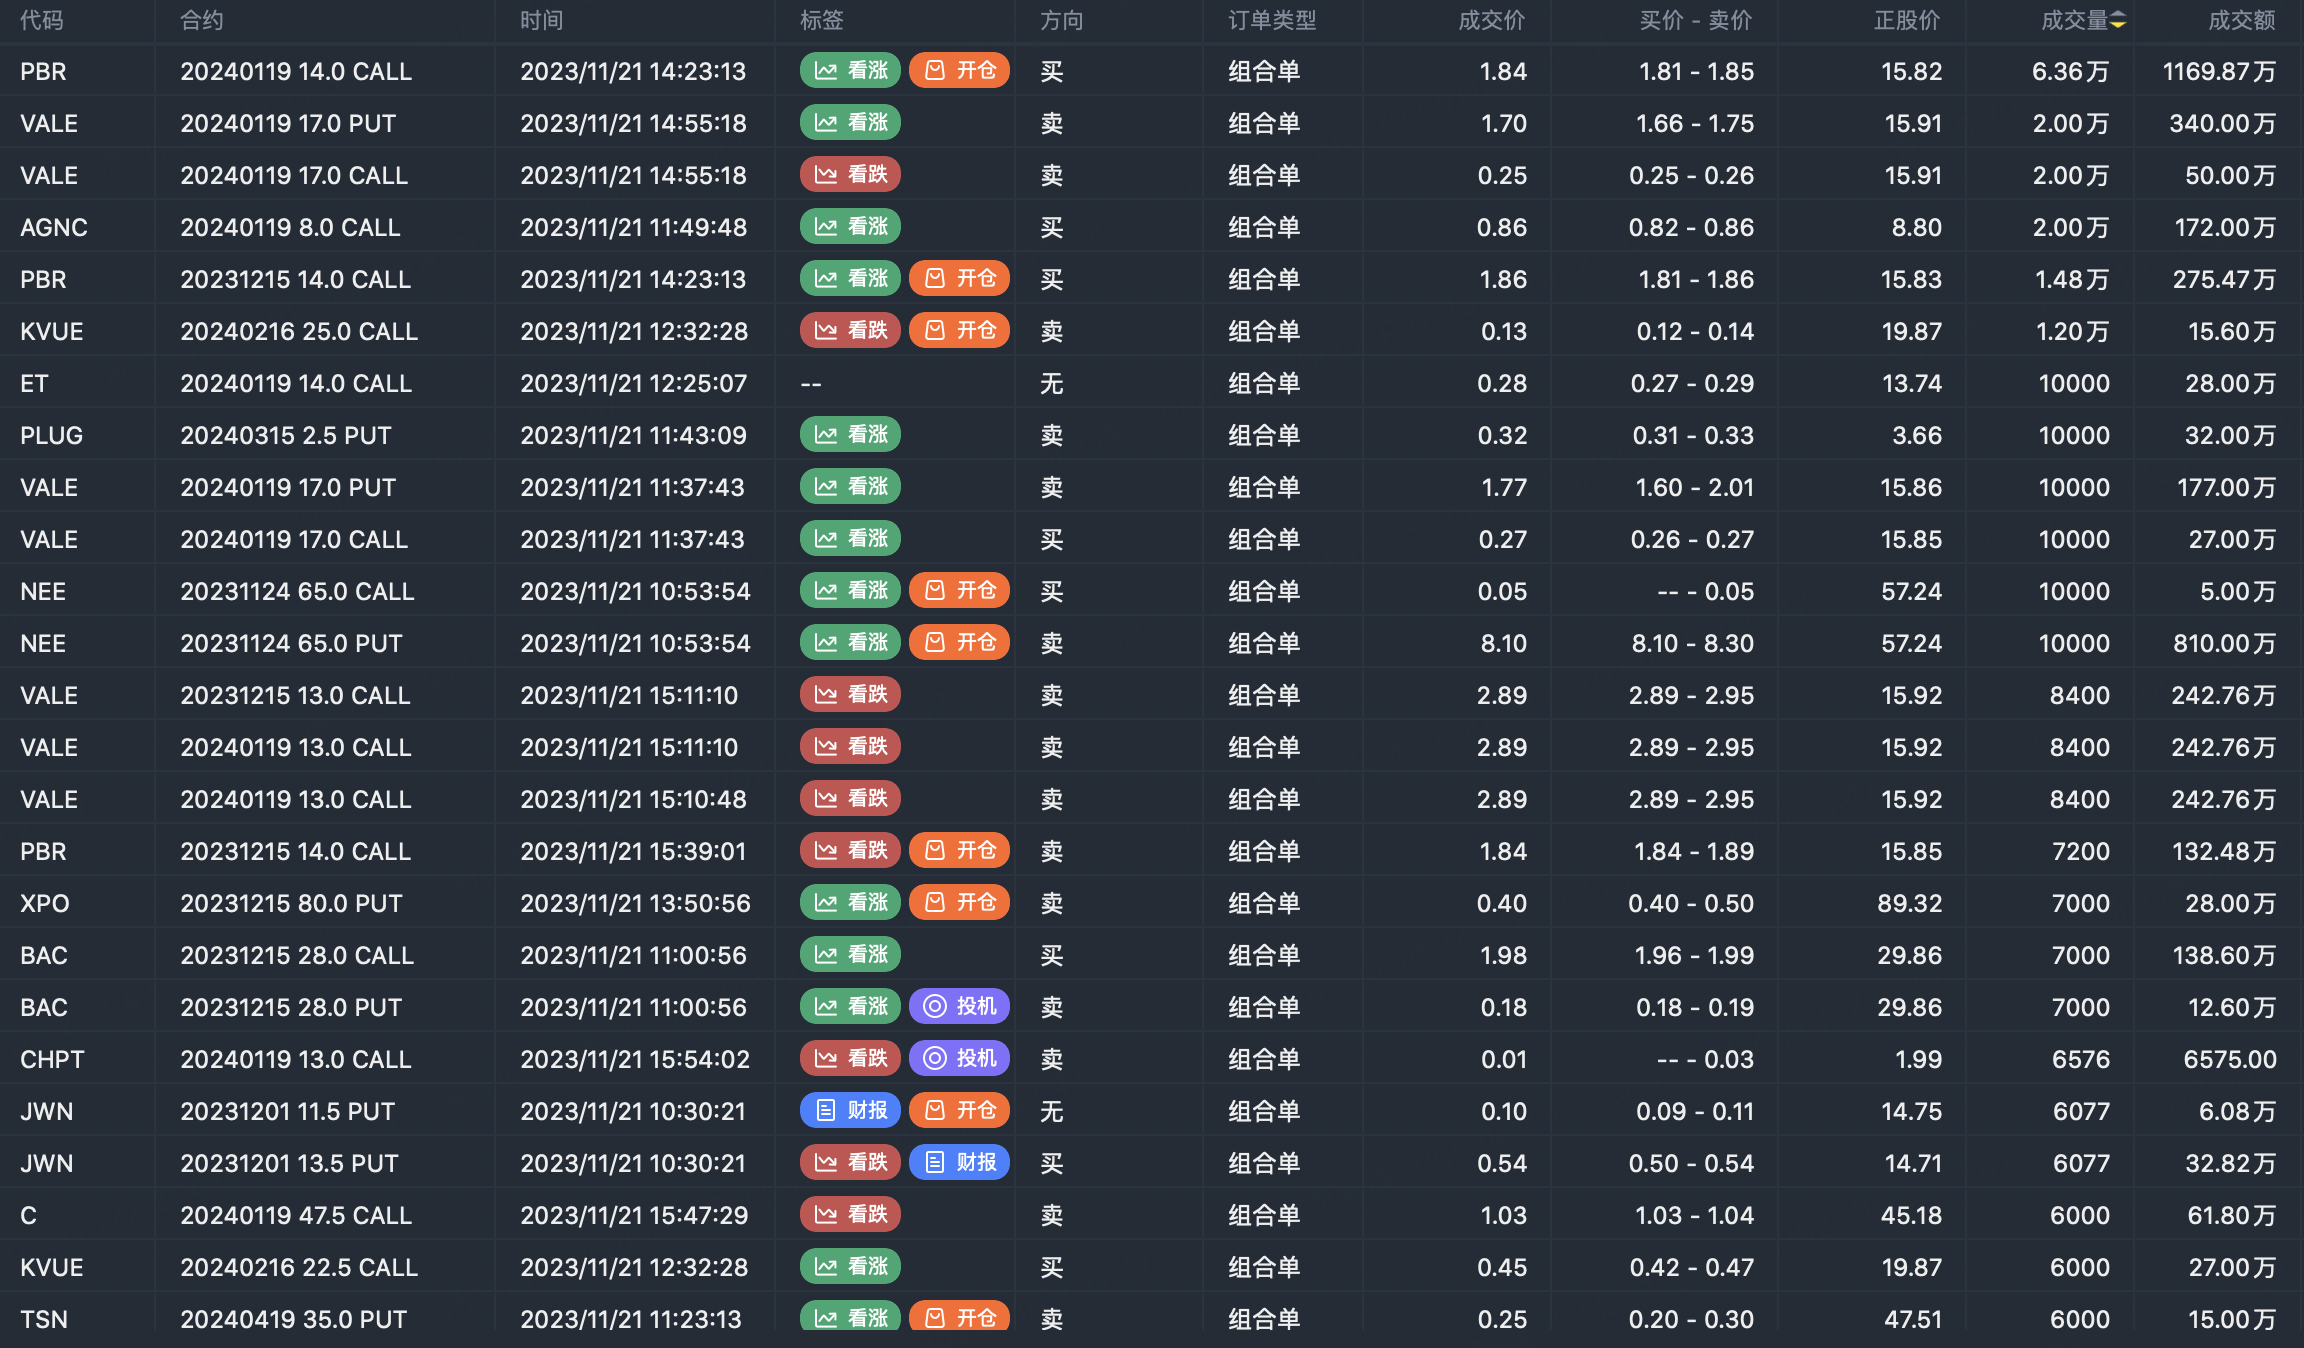
Task: Sort by 成交价 column header
Action: point(1491,21)
